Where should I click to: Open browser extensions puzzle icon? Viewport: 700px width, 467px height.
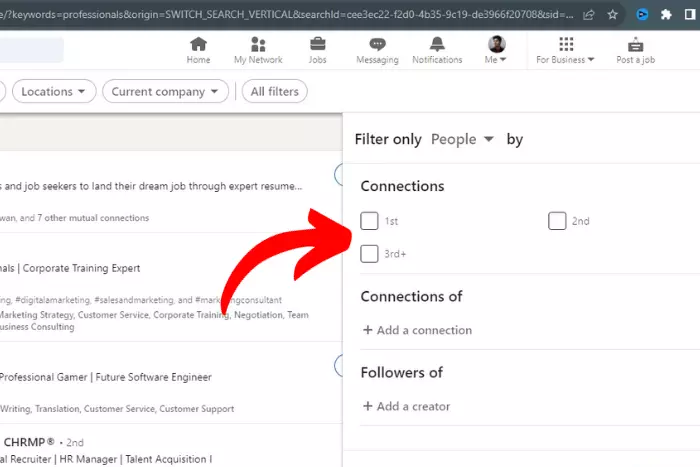click(x=666, y=15)
